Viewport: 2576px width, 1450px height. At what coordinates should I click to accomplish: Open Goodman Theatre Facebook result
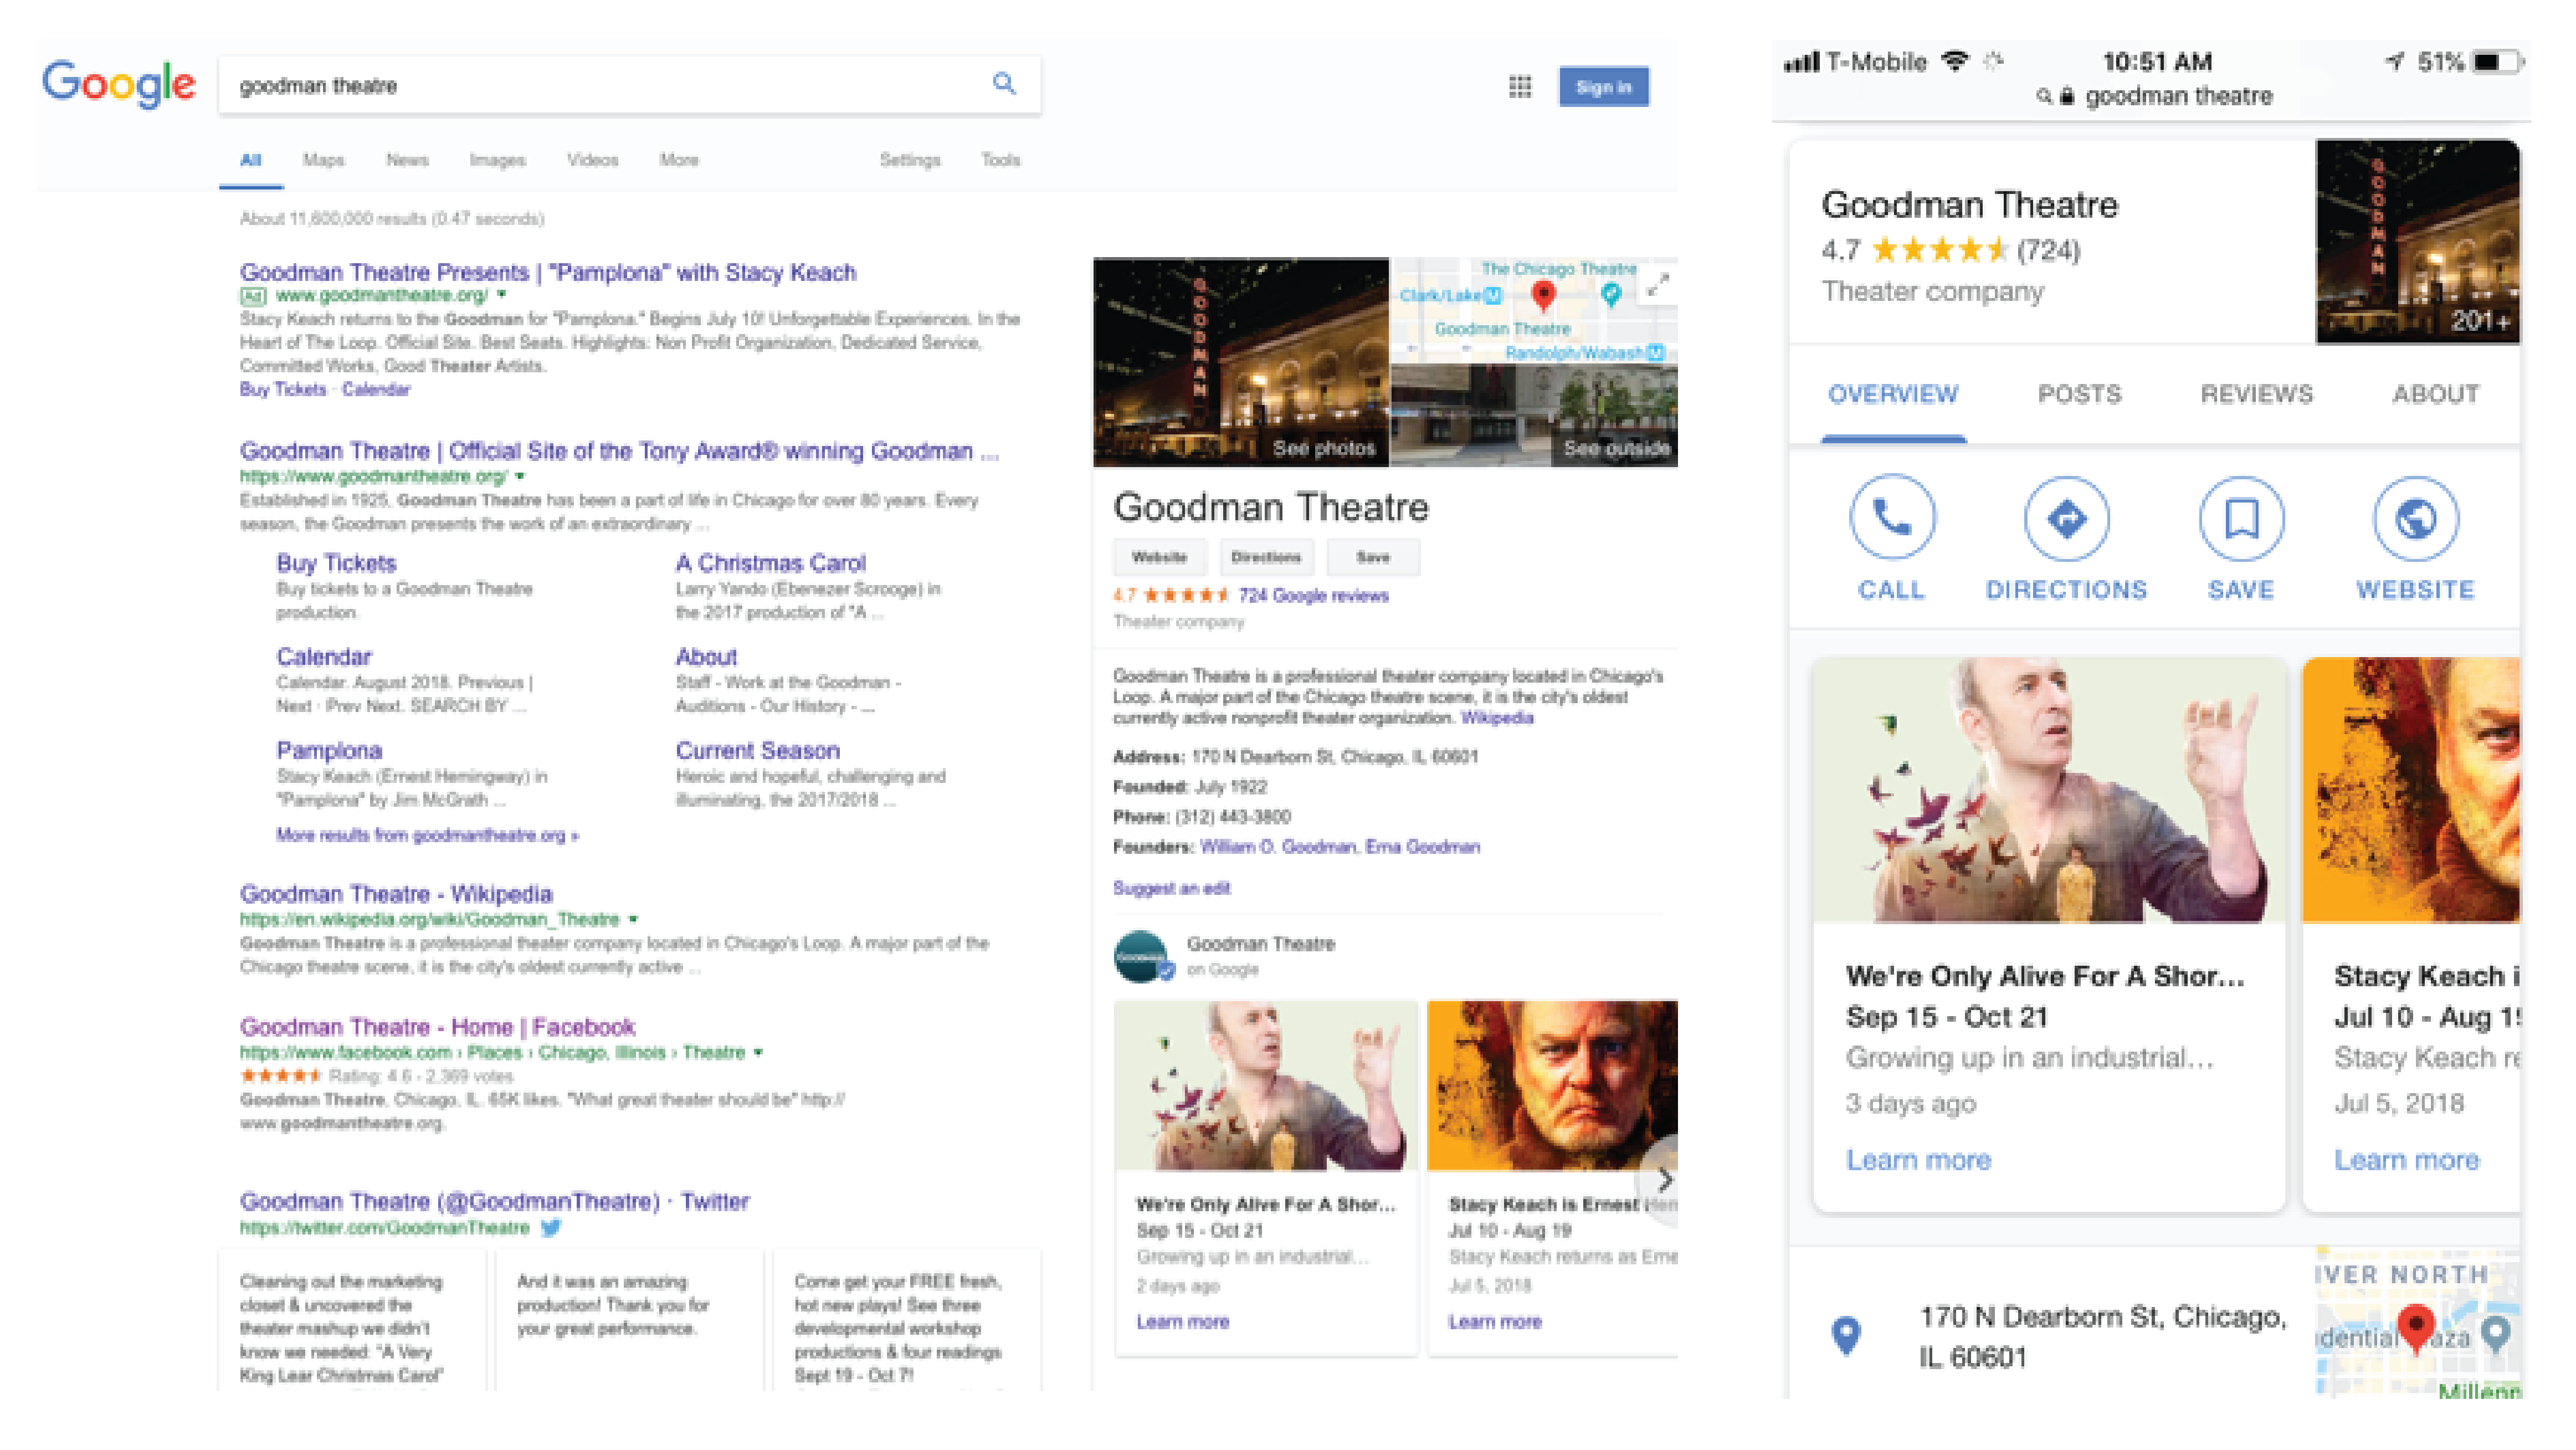tap(437, 1027)
